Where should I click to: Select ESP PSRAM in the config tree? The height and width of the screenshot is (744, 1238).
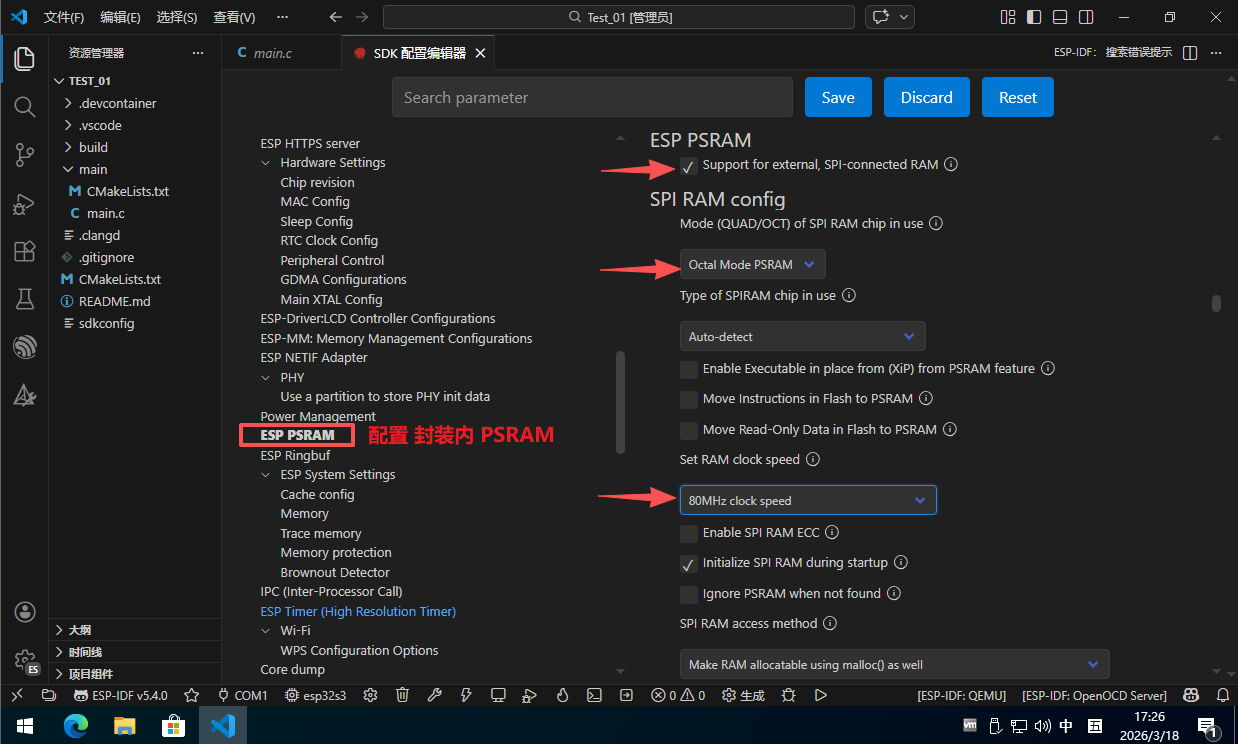click(297, 435)
